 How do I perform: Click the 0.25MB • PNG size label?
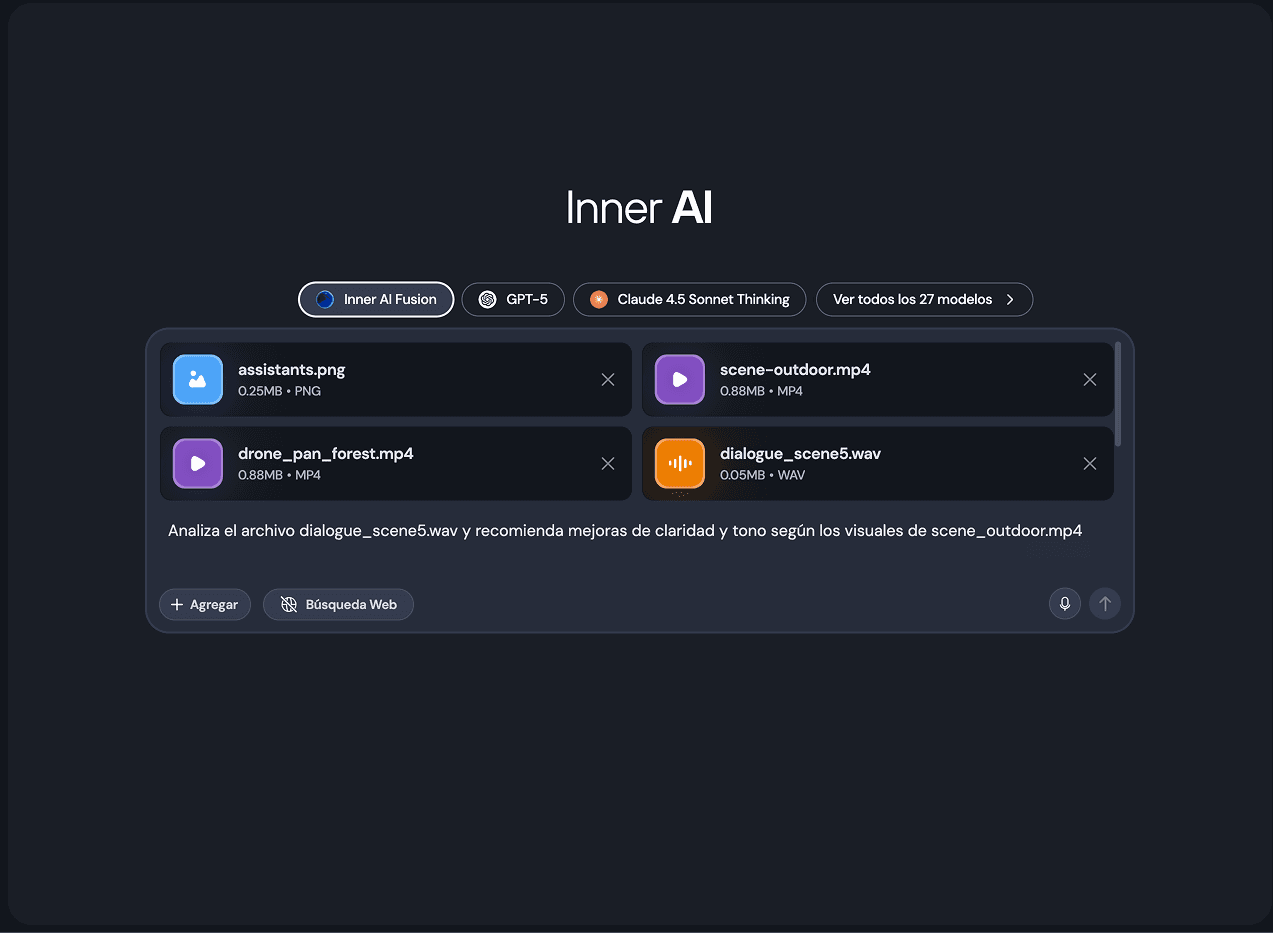pos(280,391)
